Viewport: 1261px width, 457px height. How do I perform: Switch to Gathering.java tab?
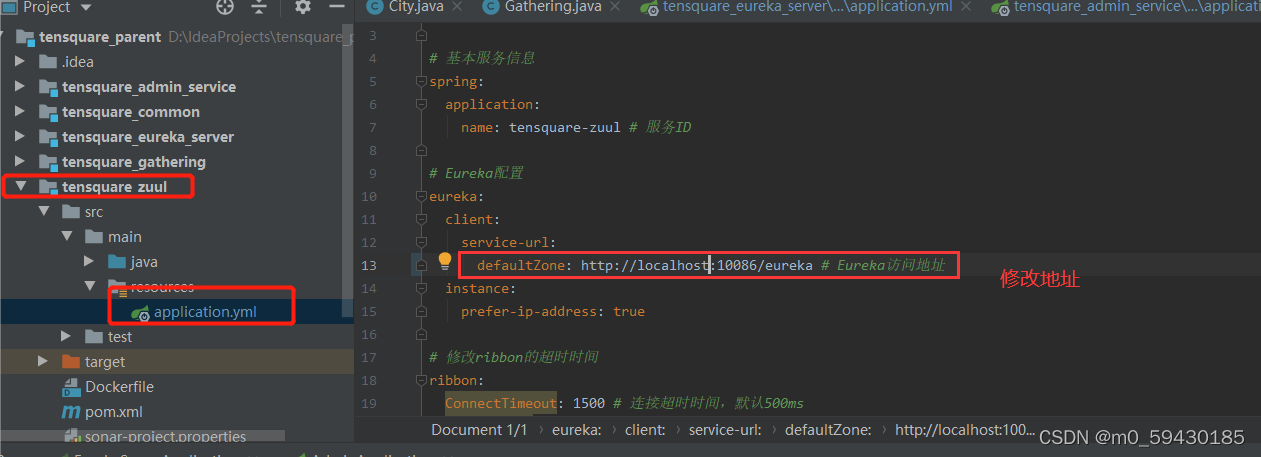click(551, 7)
